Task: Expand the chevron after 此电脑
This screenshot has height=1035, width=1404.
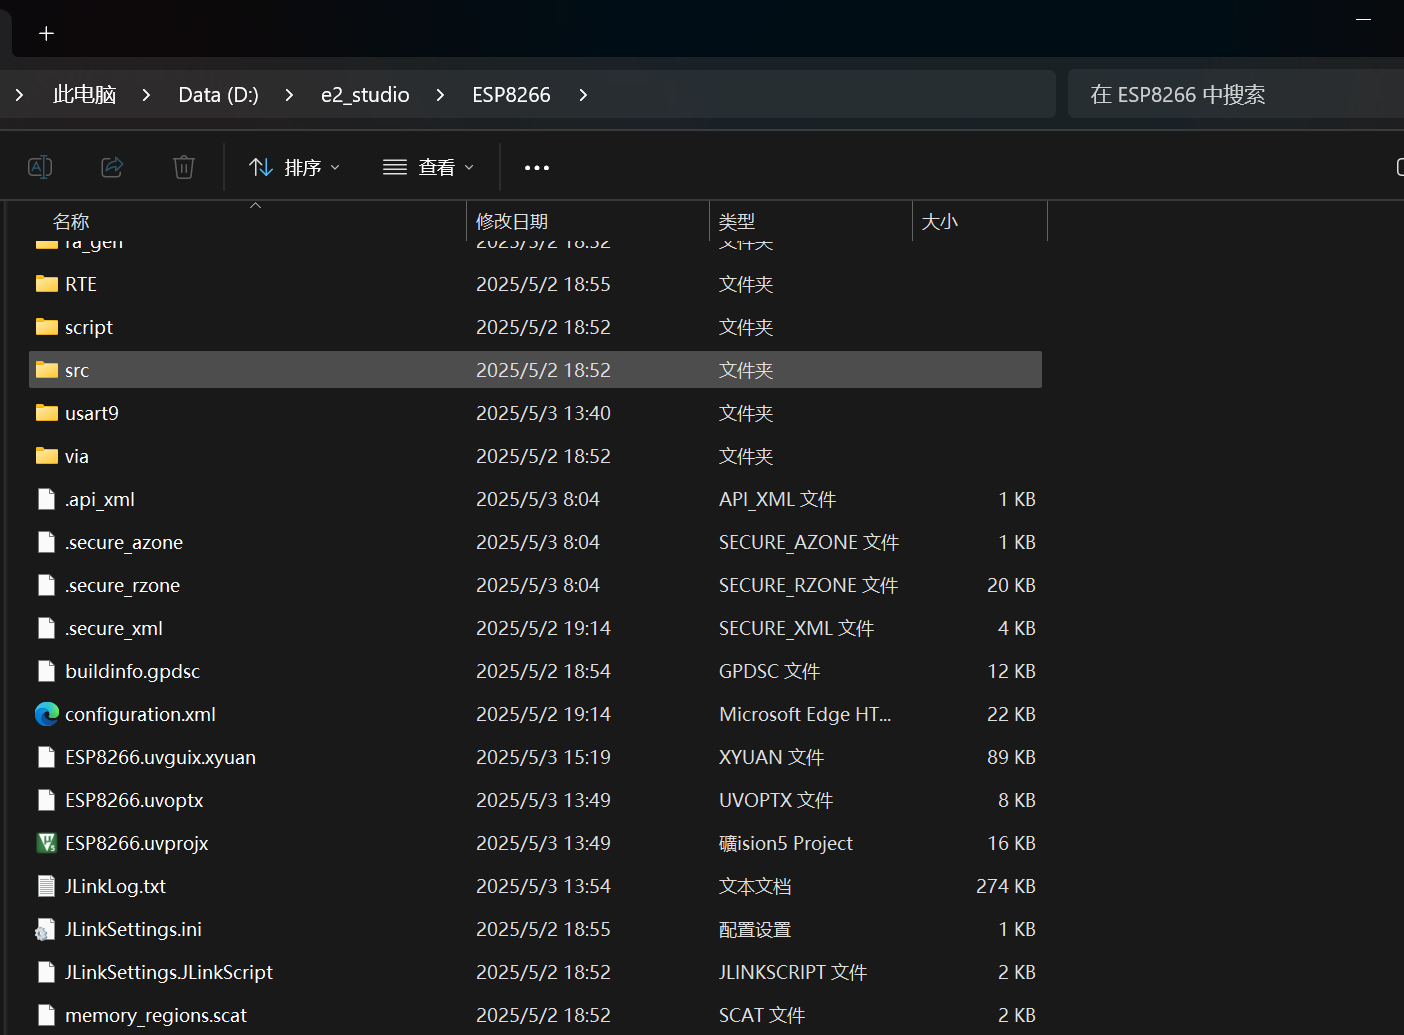Action: click(x=146, y=95)
